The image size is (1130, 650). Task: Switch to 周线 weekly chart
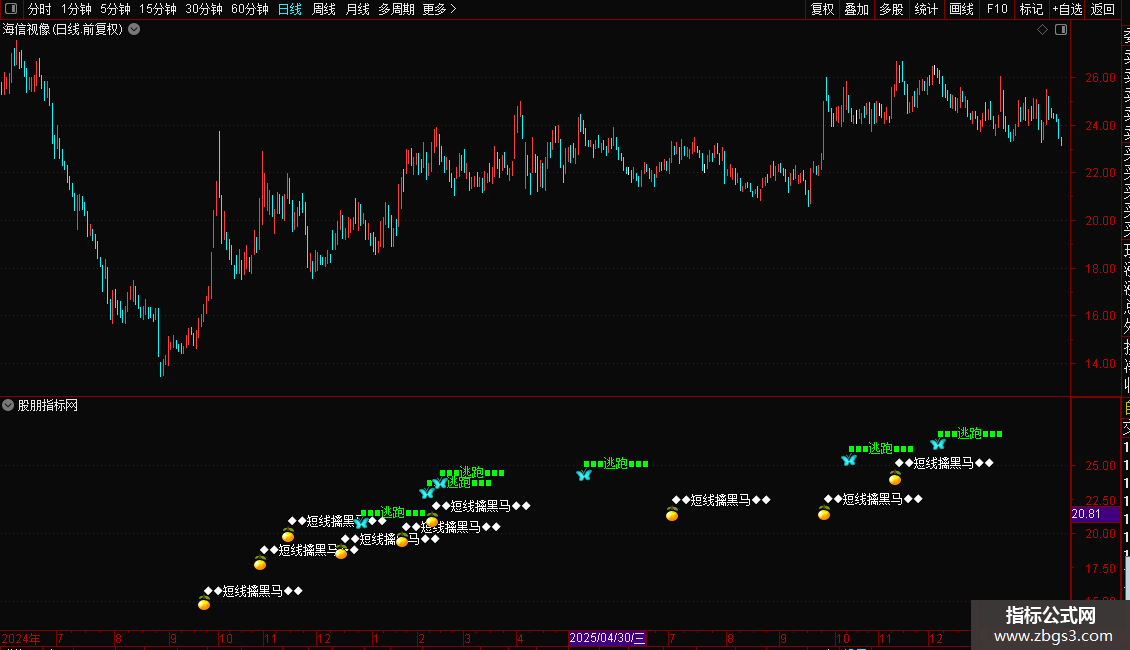coord(324,9)
